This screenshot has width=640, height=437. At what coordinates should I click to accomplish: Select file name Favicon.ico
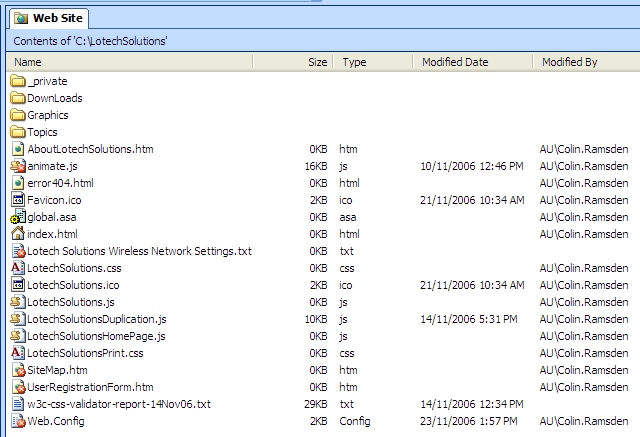coord(54,200)
